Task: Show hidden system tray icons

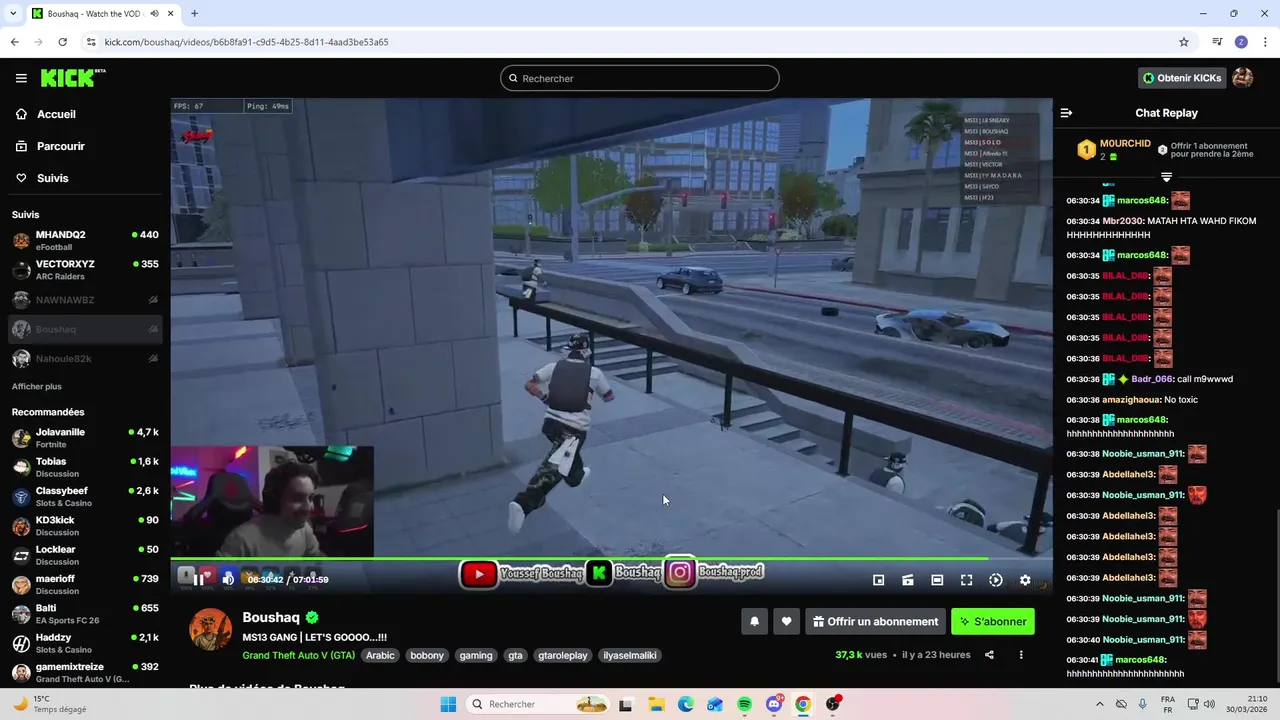Action: point(1100,704)
